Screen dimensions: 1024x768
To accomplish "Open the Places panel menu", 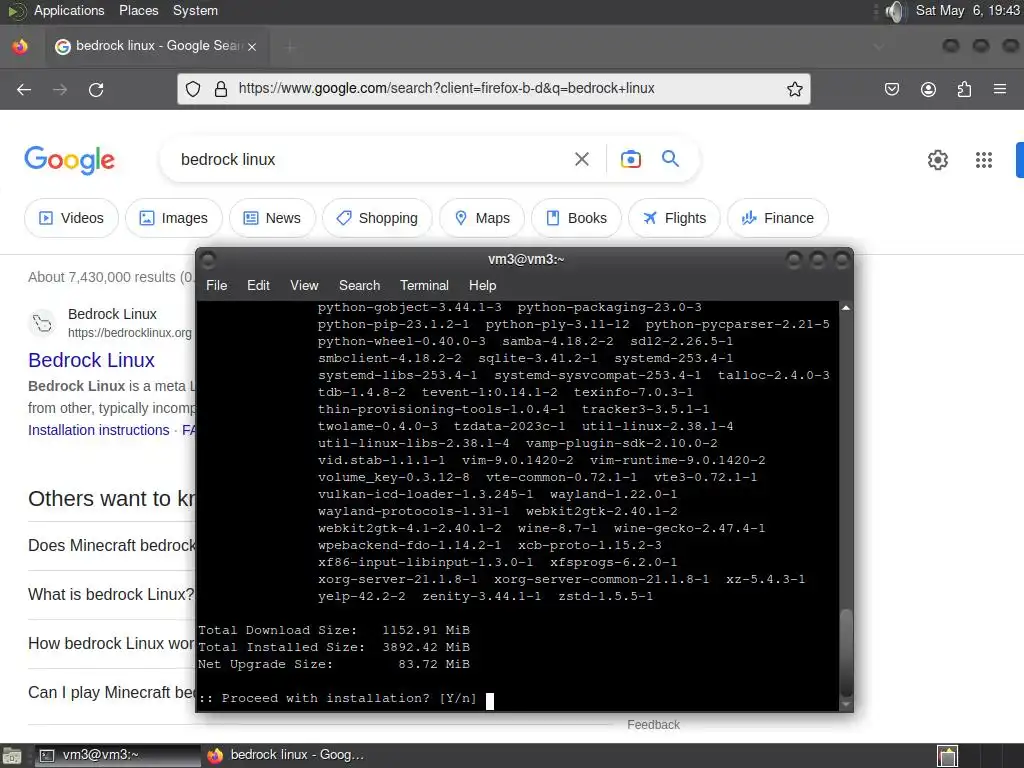I will tap(138, 10).
